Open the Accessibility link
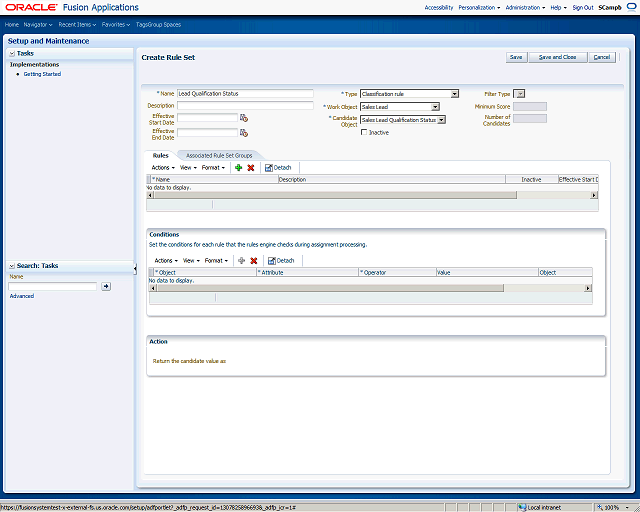The width and height of the screenshot is (640, 512). pos(439,8)
